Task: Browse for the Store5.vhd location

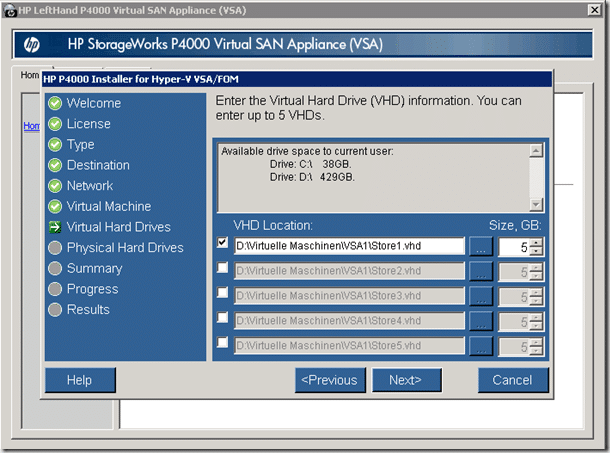Action: (x=481, y=346)
